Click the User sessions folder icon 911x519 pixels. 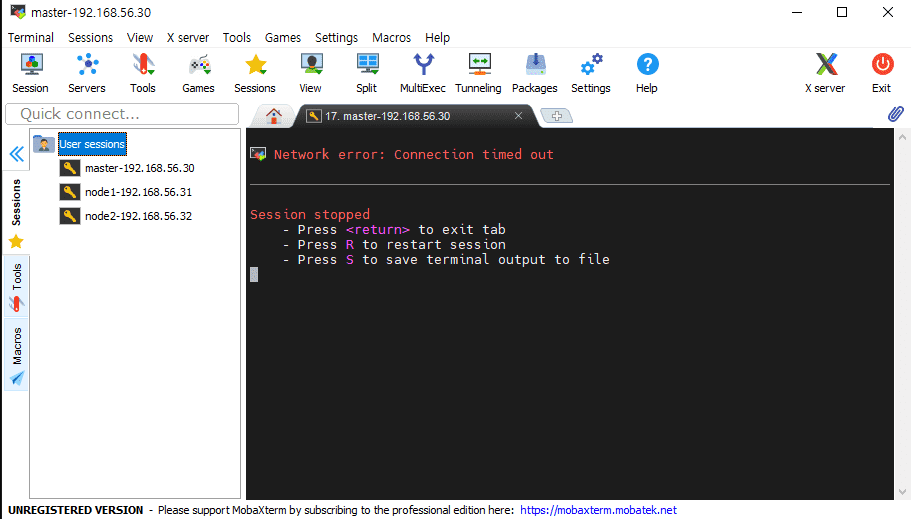coord(44,144)
